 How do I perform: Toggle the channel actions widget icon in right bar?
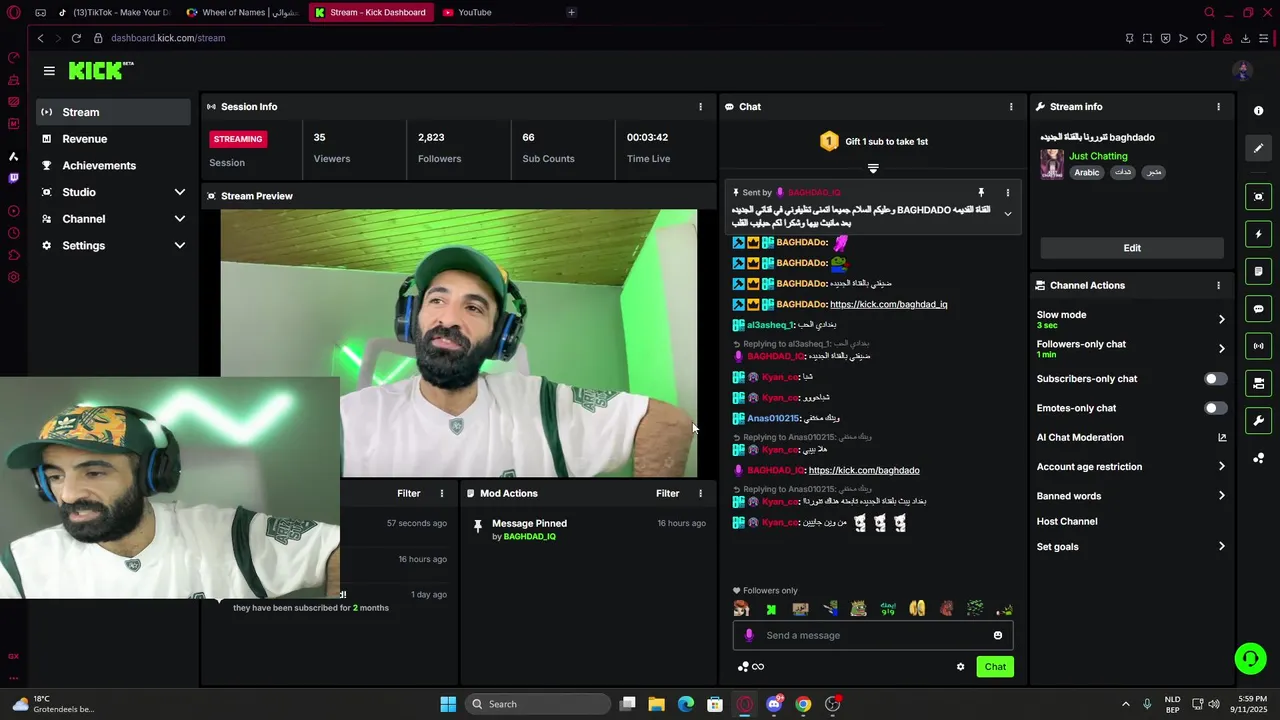1259,383
